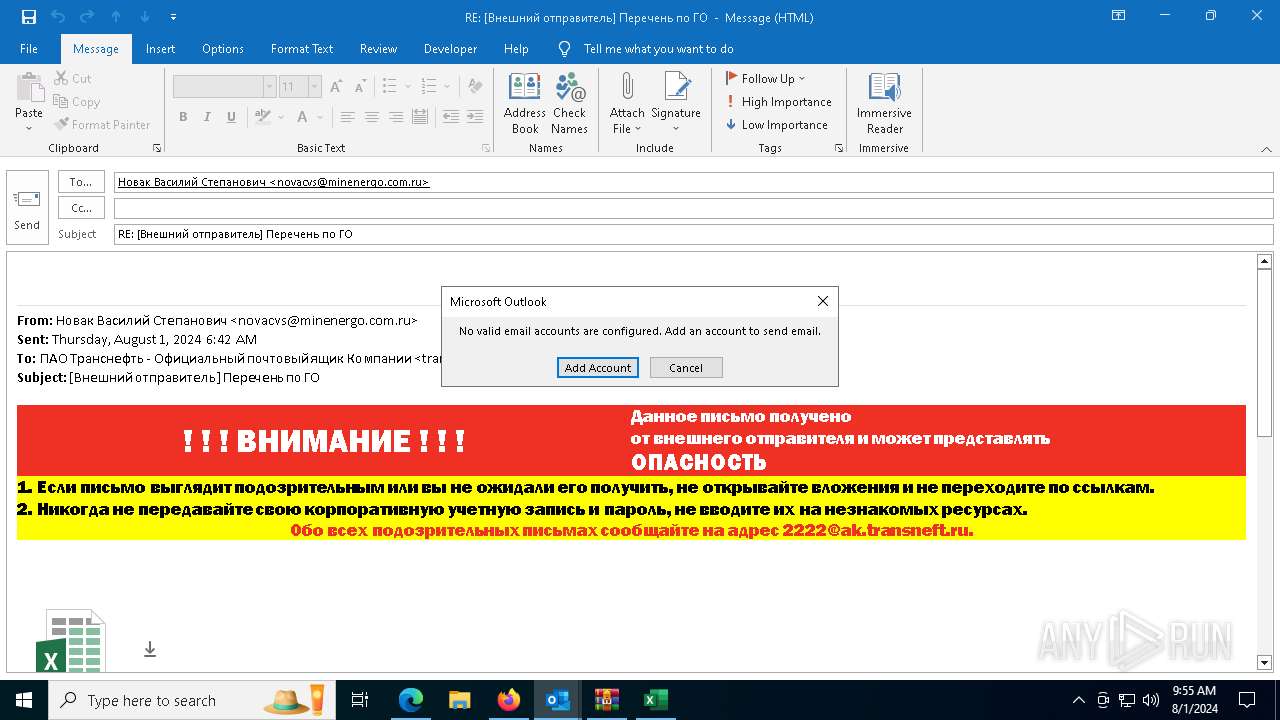Click in the Subject field
This screenshot has width=1280, height=720.
pos(693,234)
